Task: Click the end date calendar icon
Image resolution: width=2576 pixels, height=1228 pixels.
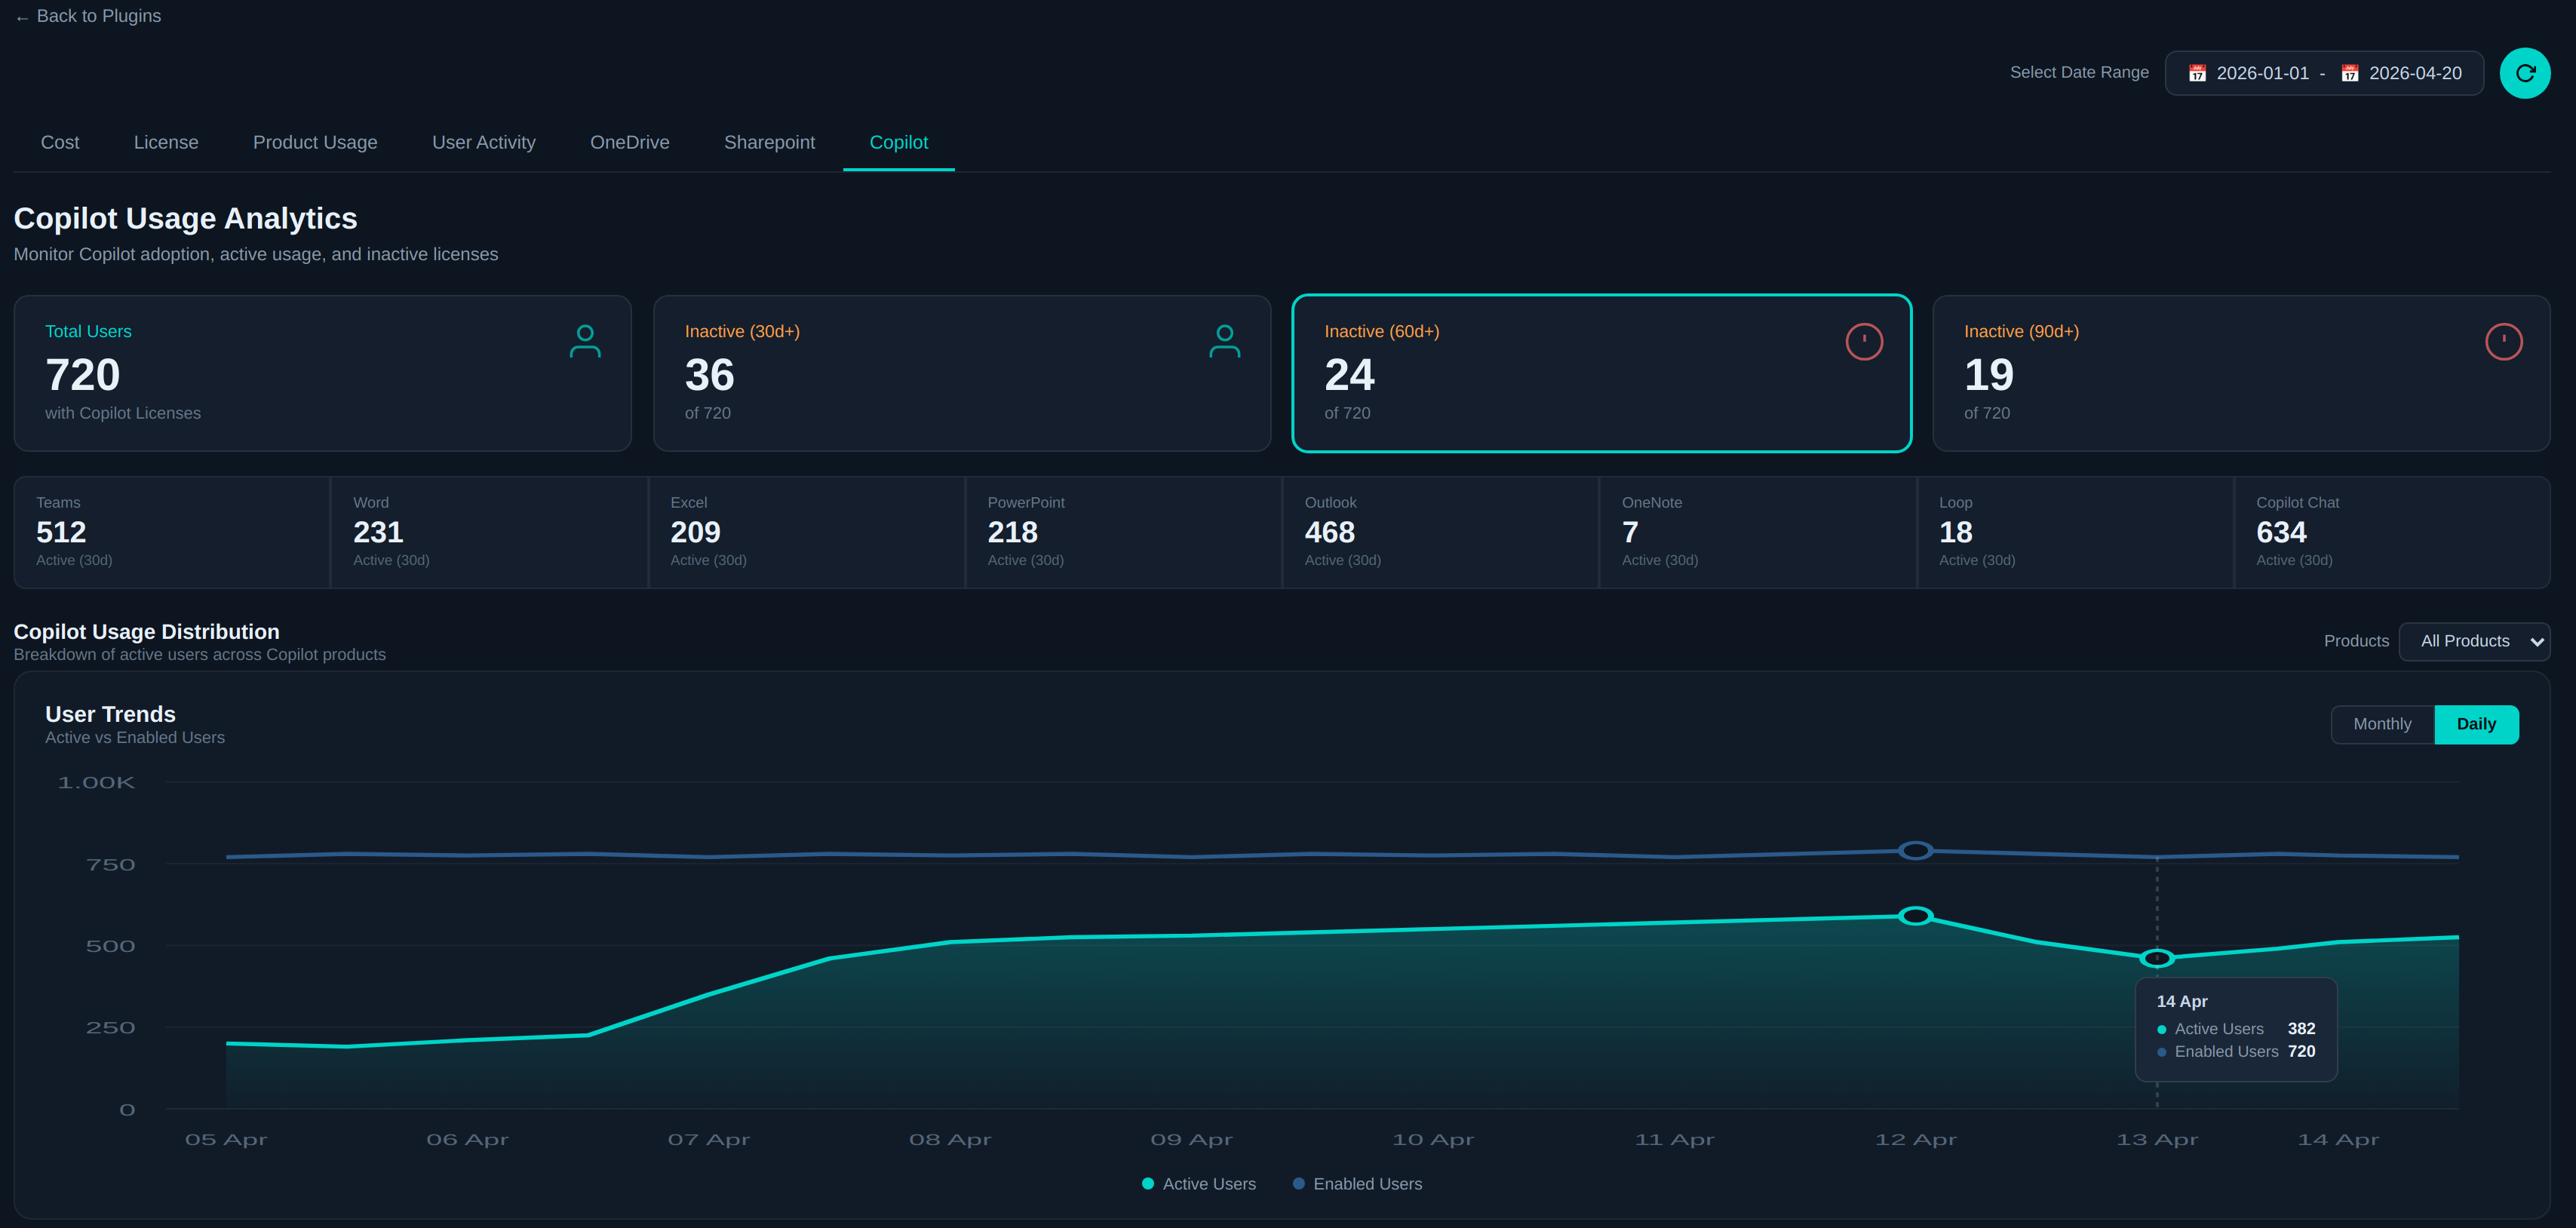Action: click(x=2350, y=73)
